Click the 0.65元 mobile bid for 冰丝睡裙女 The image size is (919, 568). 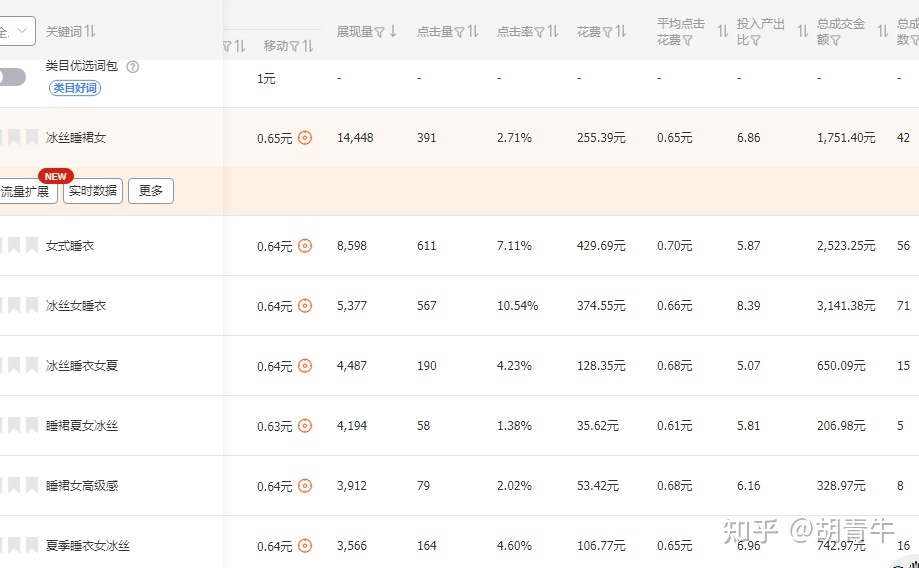(274, 138)
